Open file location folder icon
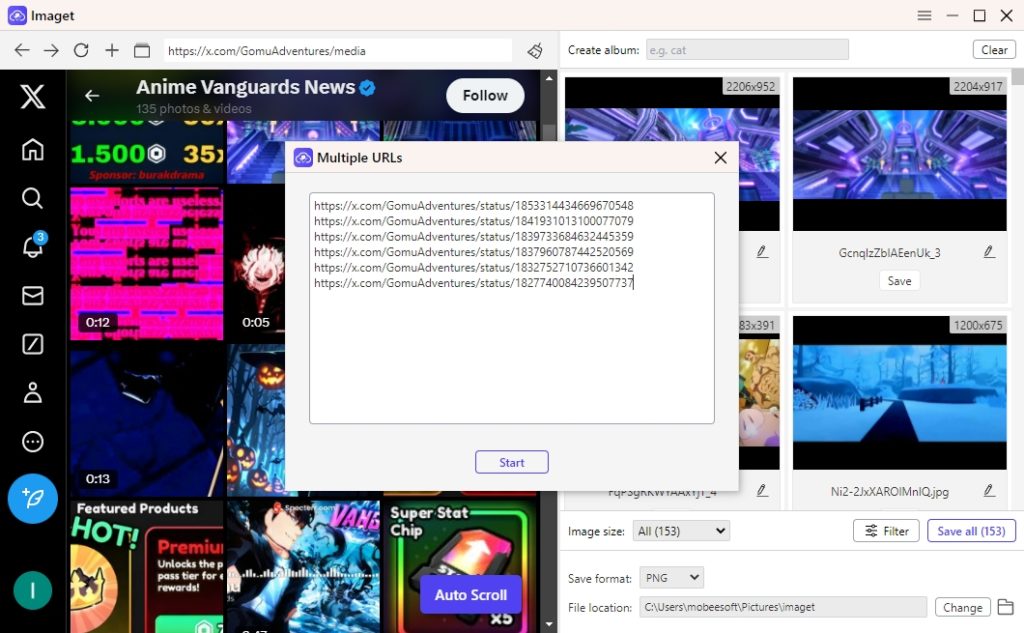The image size is (1024, 633). click(1005, 607)
